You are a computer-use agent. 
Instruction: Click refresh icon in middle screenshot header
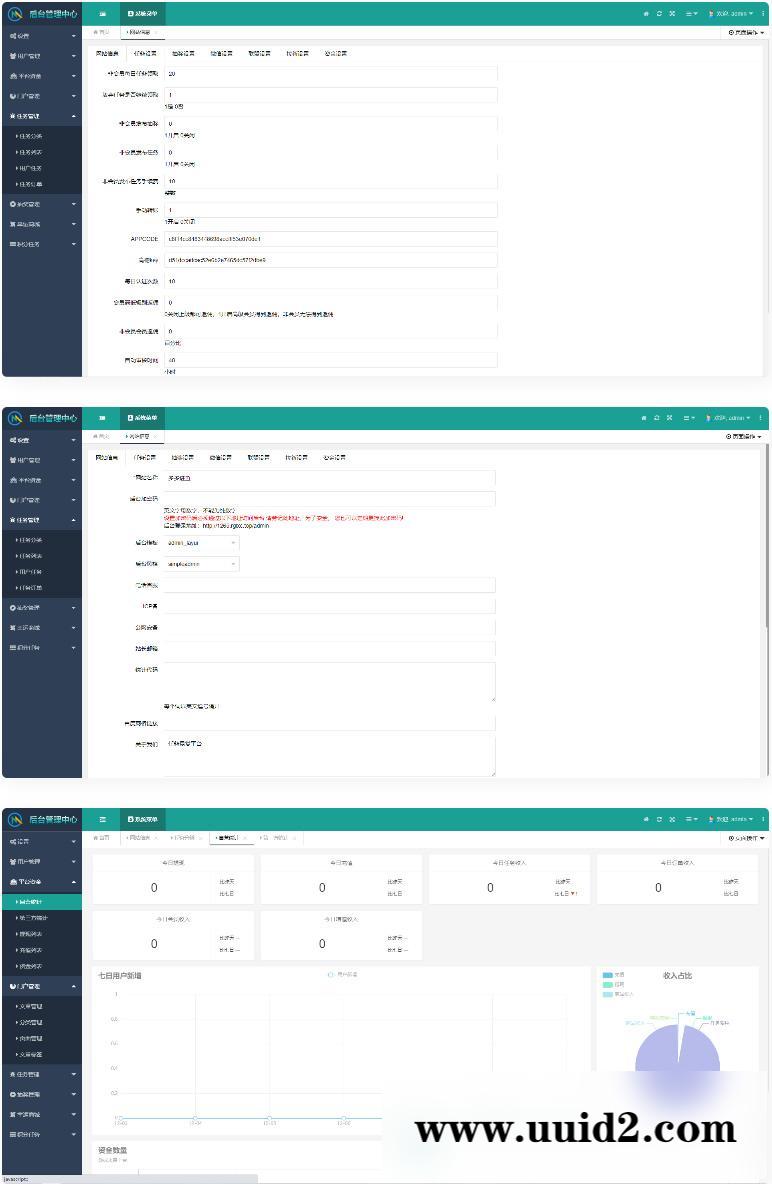pos(656,418)
